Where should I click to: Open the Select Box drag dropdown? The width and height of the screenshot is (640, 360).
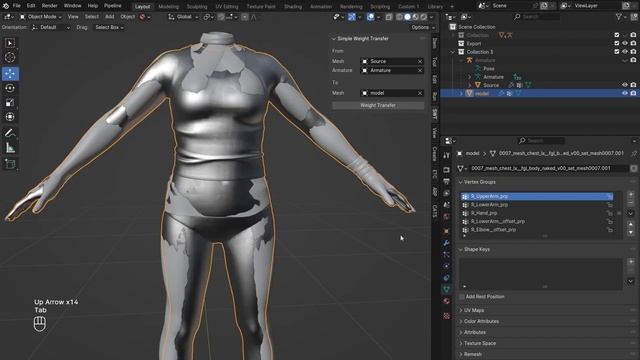(109, 27)
